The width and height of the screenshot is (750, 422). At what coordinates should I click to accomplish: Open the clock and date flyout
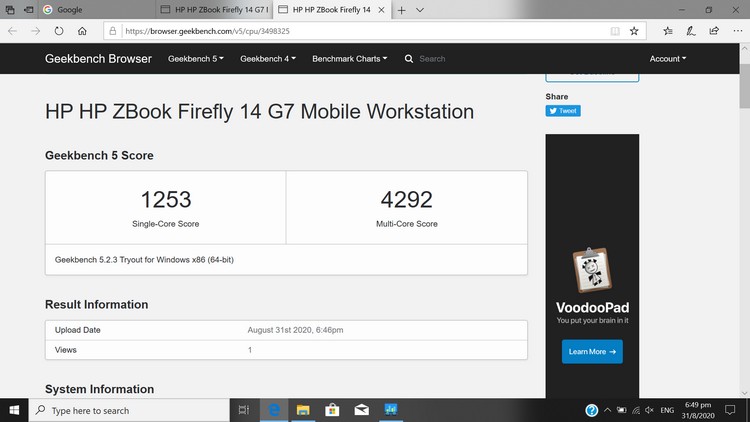pyautogui.click(x=698, y=411)
